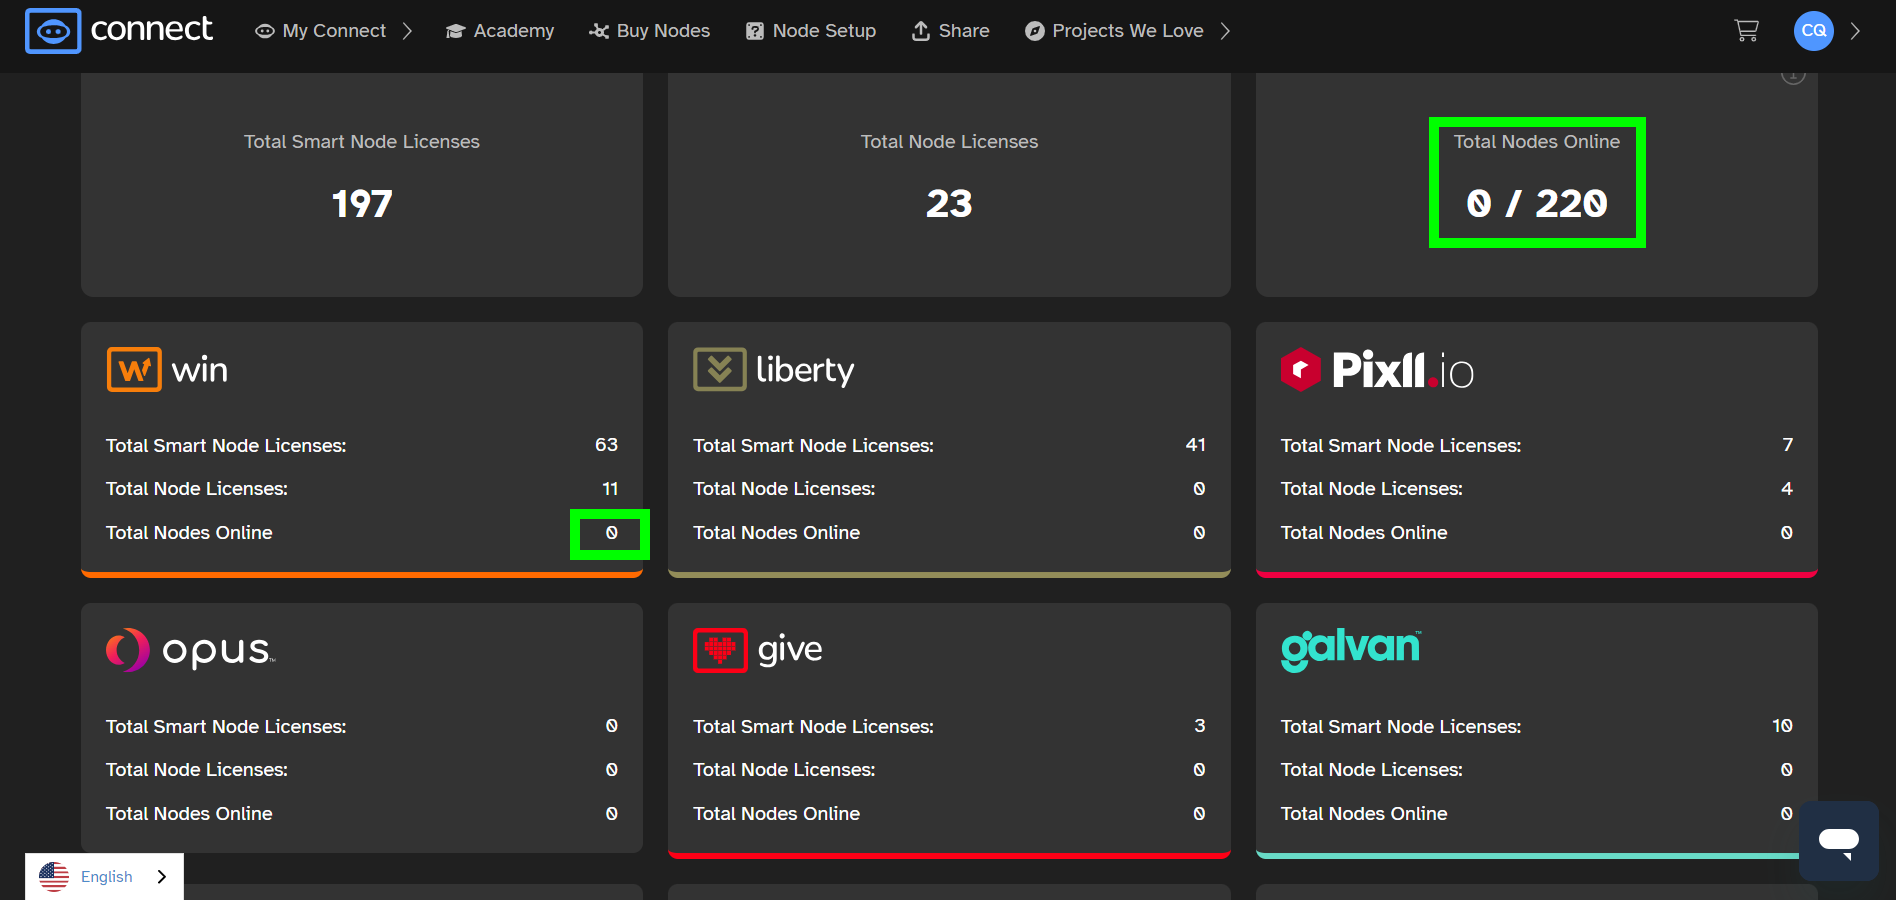This screenshot has height=900, width=1896.
Task: Select English language label
Action: (x=107, y=877)
